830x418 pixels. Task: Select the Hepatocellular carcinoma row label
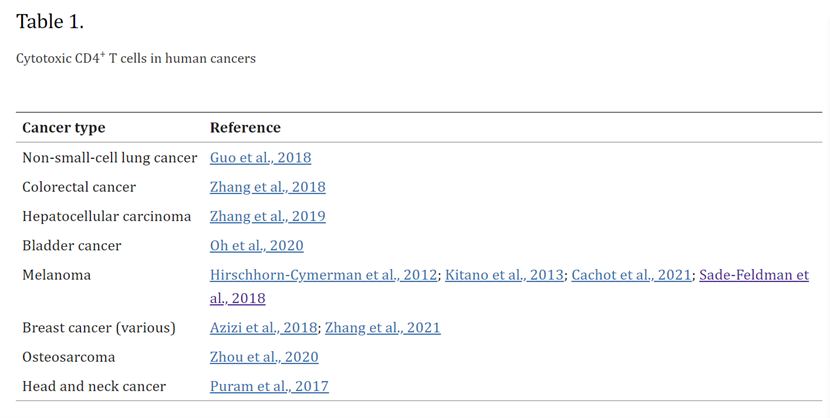106,216
